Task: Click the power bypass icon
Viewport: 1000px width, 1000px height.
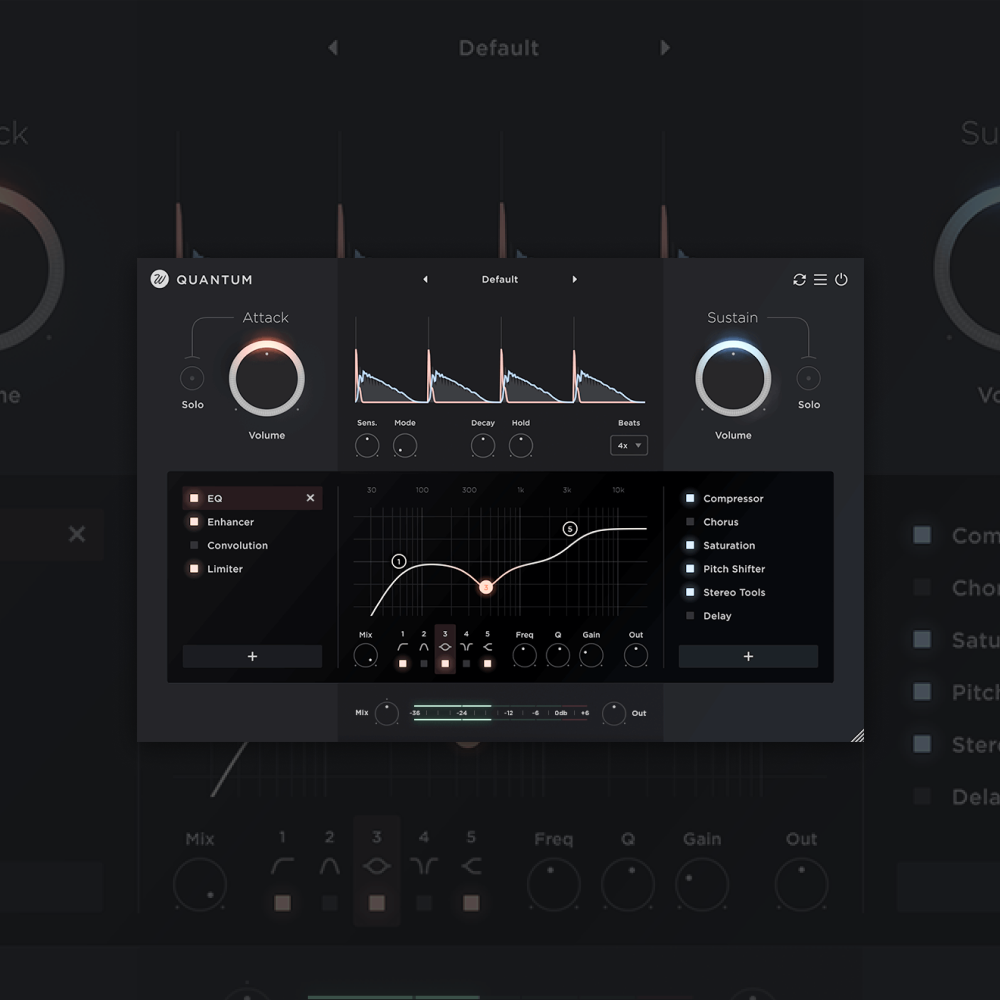Action: (841, 280)
